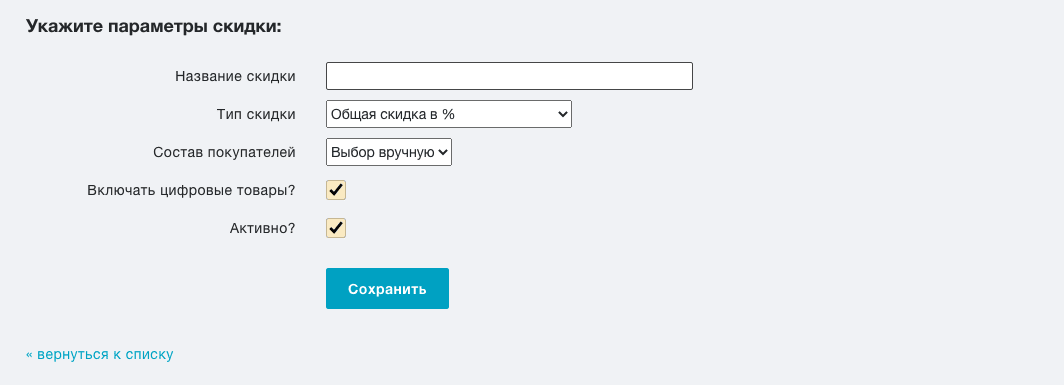This screenshot has width=1064, height=385.
Task: Disable digital goods inclusion checkmark
Action: click(x=336, y=190)
